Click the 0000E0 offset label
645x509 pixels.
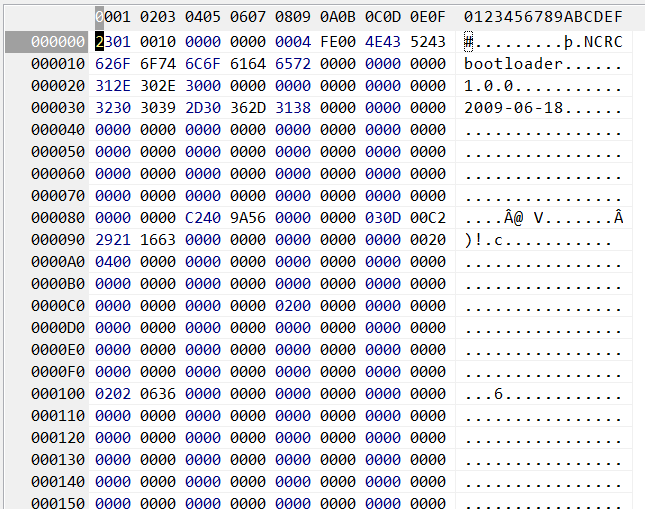tap(58, 350)
